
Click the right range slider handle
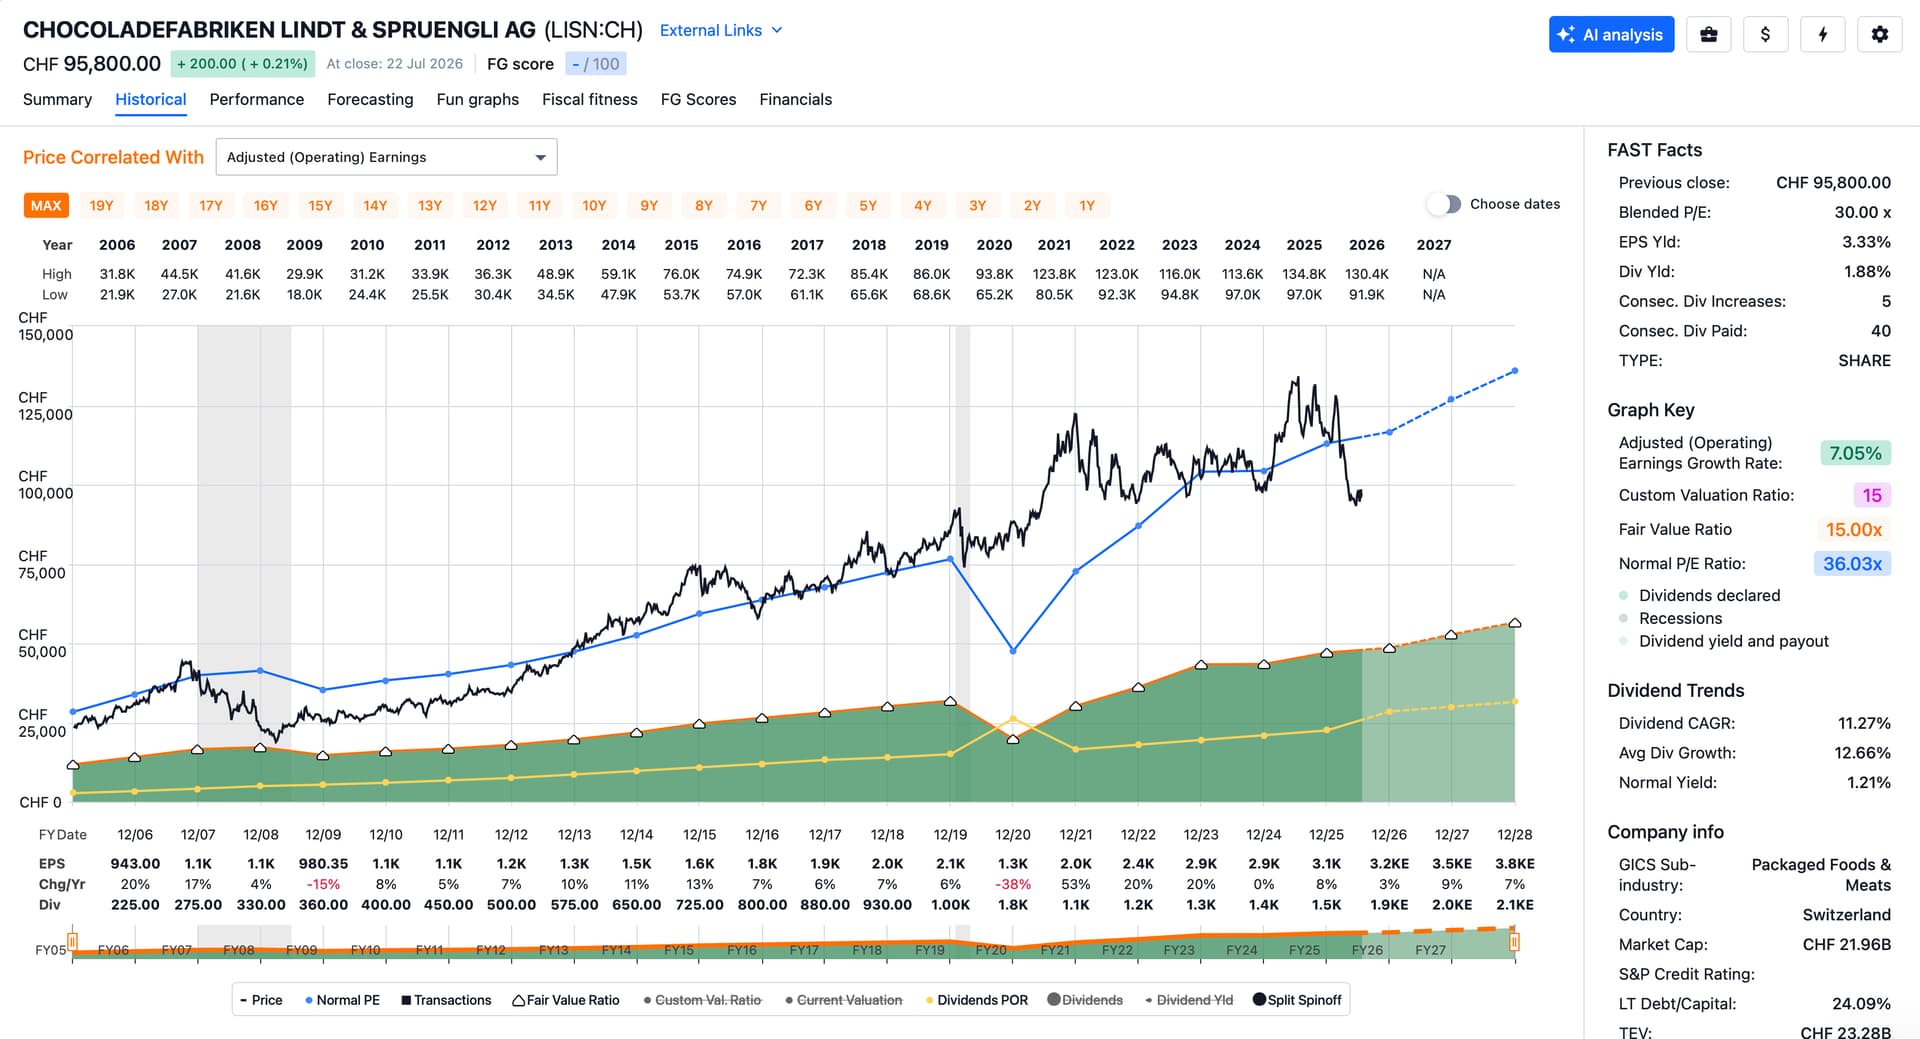point(1514,942)
